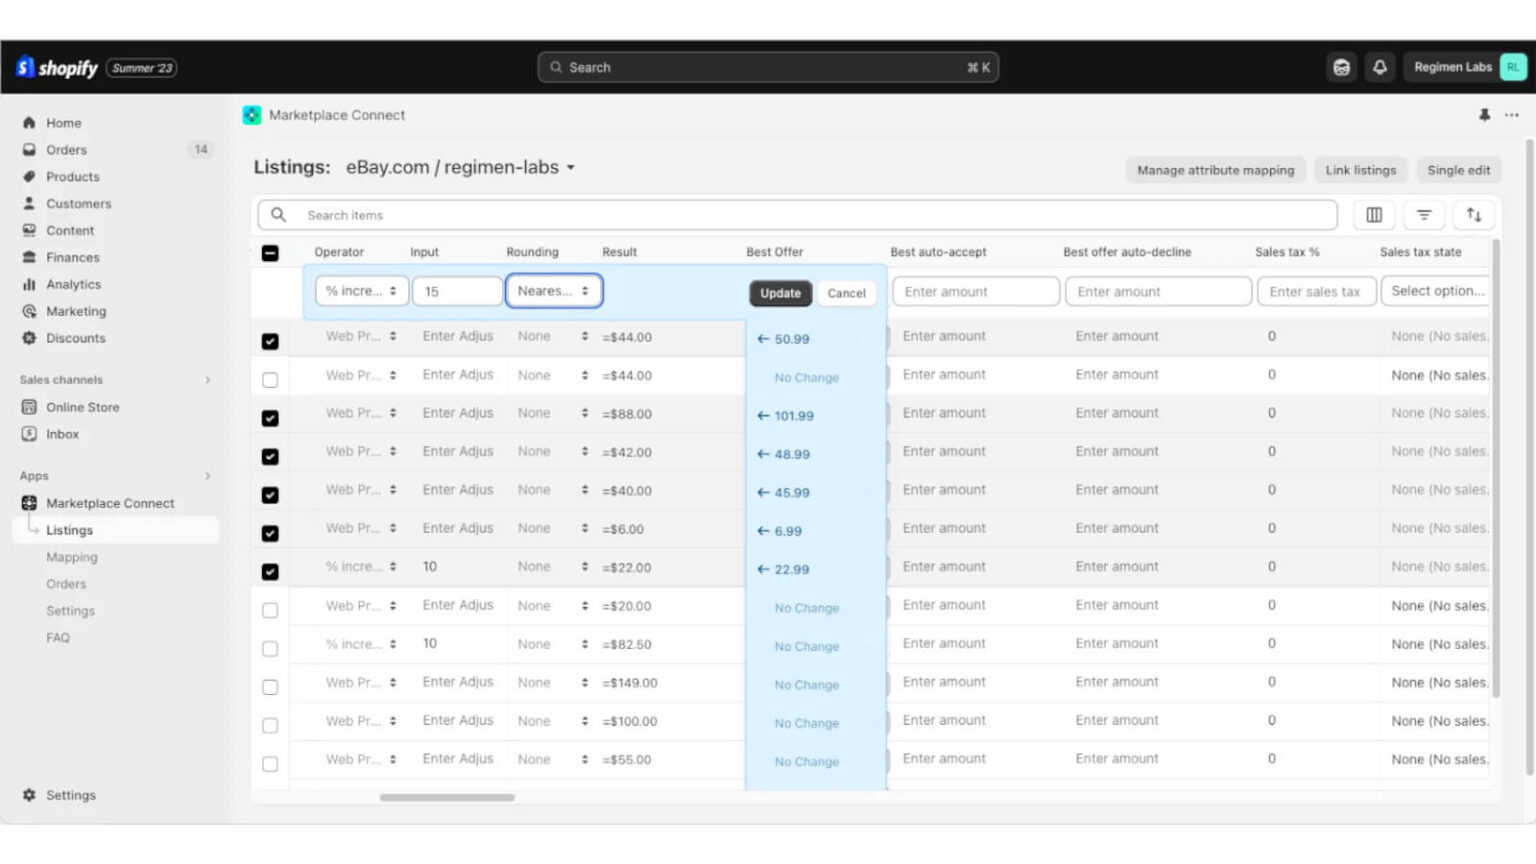Open the Rounding dropdown set to Nearest
This screenshot has height=864, width=1536.
554,290
